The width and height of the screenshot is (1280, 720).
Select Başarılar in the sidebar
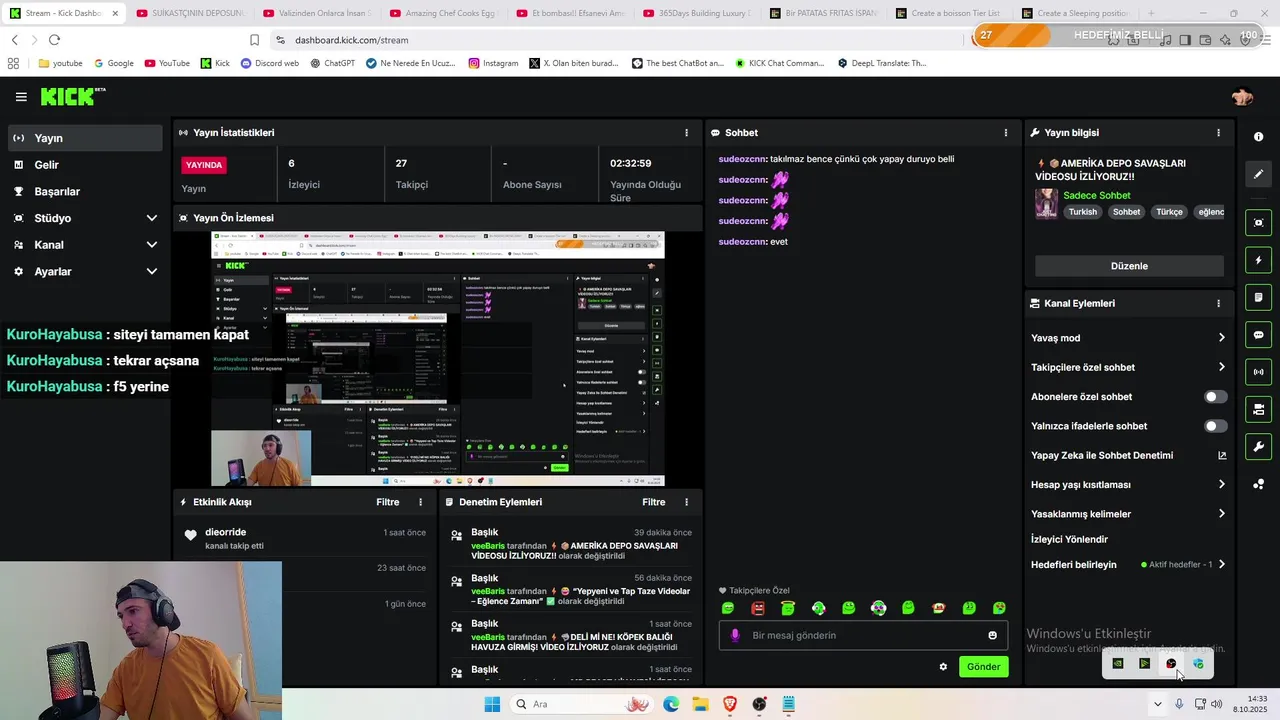coord(85,192)
